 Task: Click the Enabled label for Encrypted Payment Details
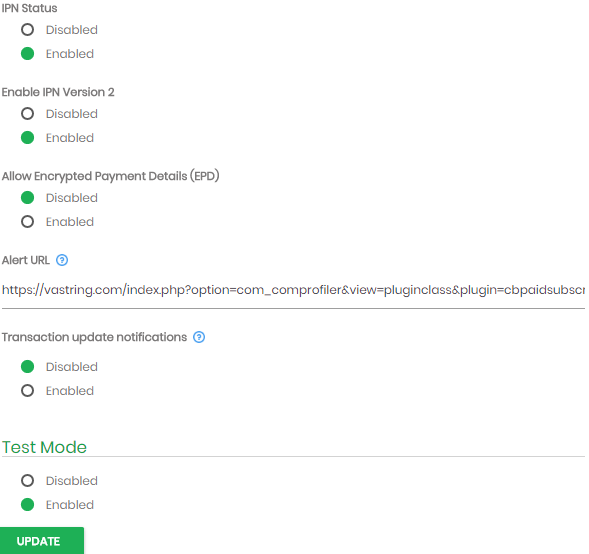pos(70,222)
